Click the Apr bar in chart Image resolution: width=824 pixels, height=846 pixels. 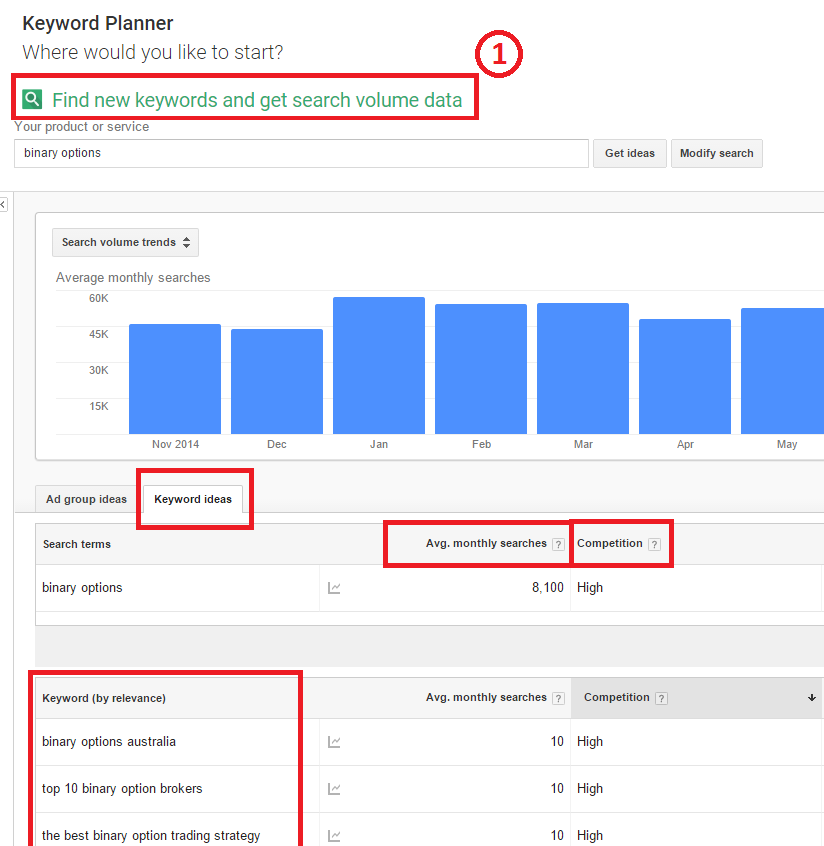685,377
